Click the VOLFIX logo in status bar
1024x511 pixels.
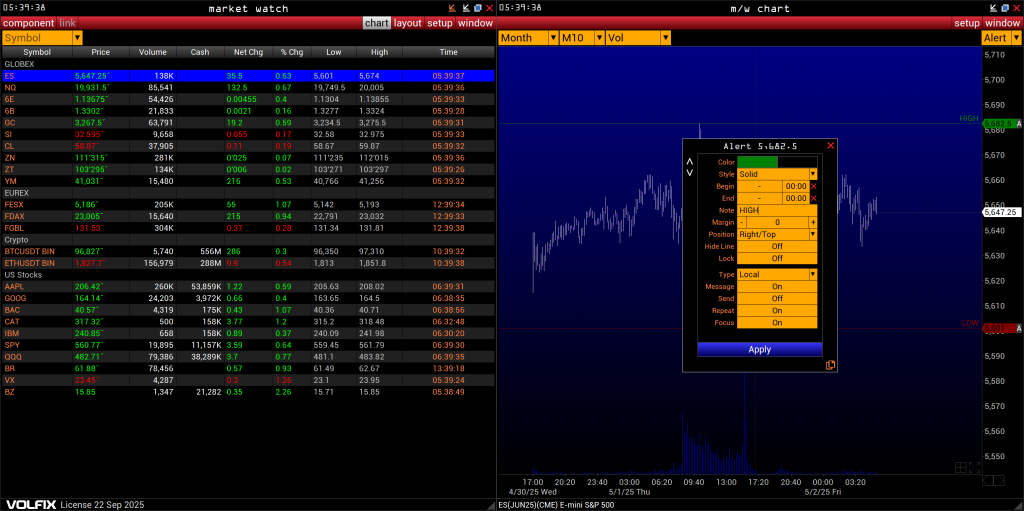(29, 505)
